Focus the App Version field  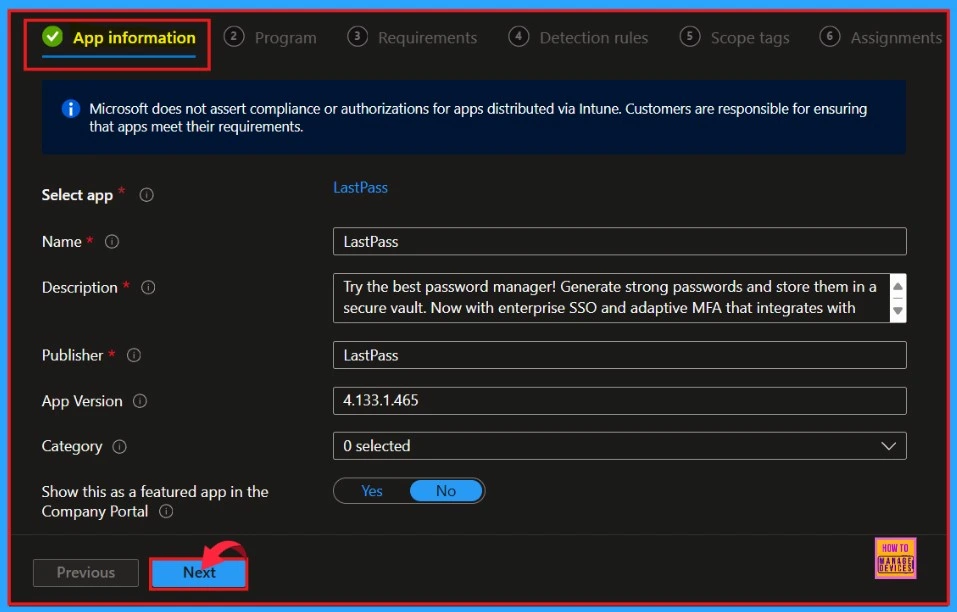pyautogui.click(x=619, y=401)
